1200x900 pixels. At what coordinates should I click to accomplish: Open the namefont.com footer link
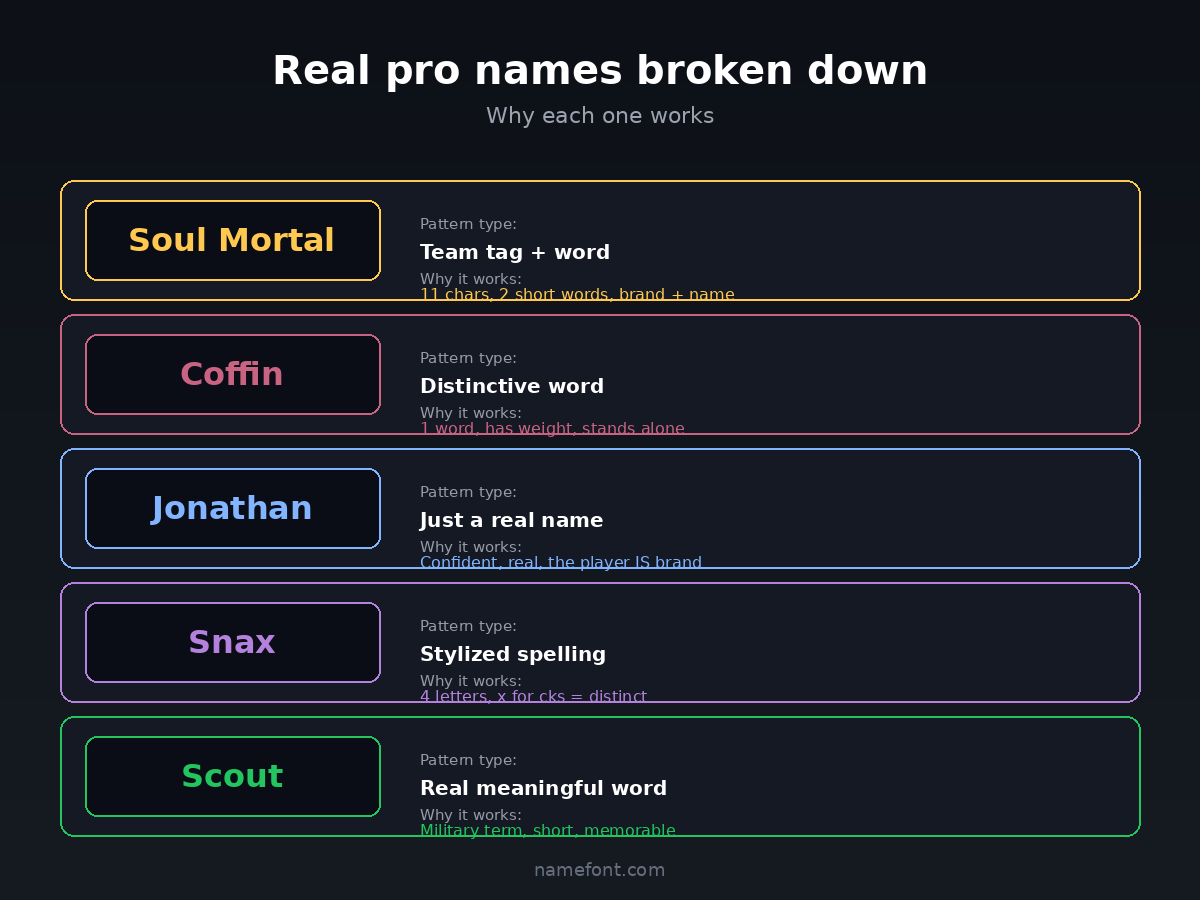pos(599,870)
